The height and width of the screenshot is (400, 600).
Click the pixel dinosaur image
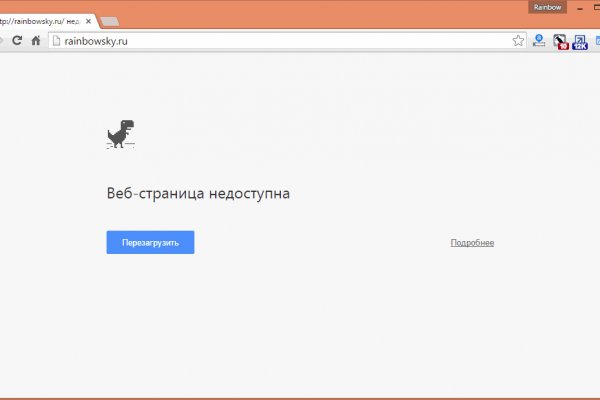click(120, 135)
